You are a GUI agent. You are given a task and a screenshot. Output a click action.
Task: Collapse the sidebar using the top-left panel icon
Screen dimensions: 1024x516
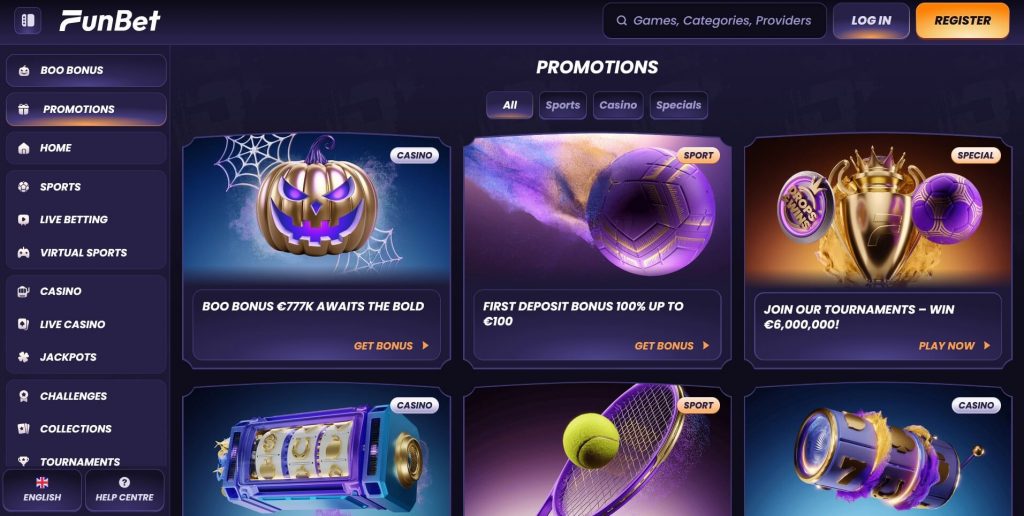point(27,21)
